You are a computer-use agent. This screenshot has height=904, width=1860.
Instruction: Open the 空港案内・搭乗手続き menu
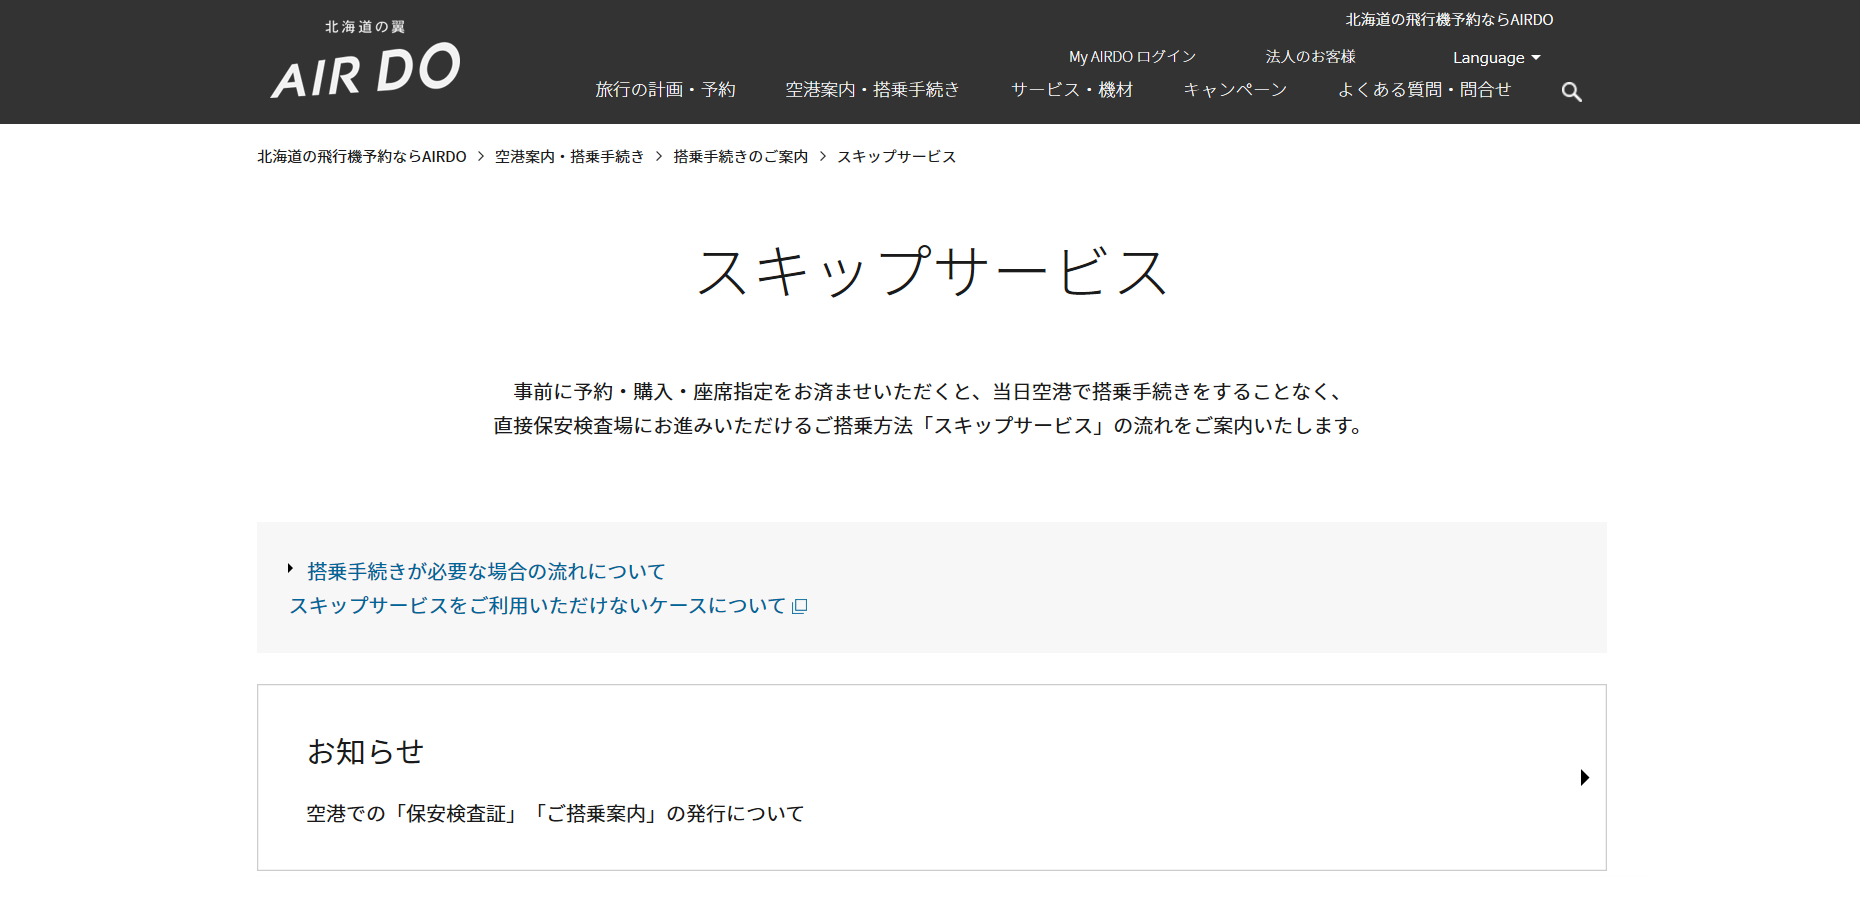tap(872, 90)
